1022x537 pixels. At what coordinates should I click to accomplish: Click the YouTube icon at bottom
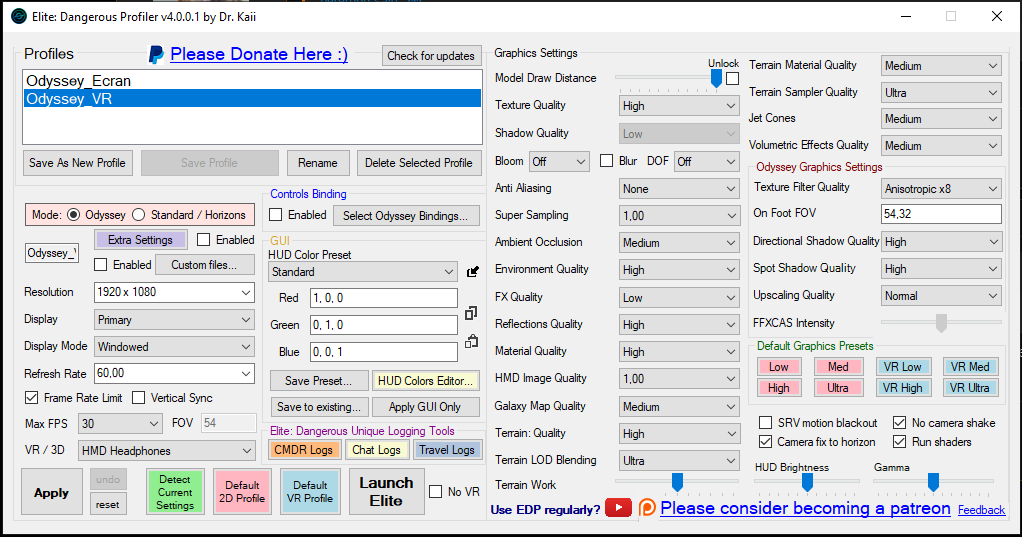[618, 508]
